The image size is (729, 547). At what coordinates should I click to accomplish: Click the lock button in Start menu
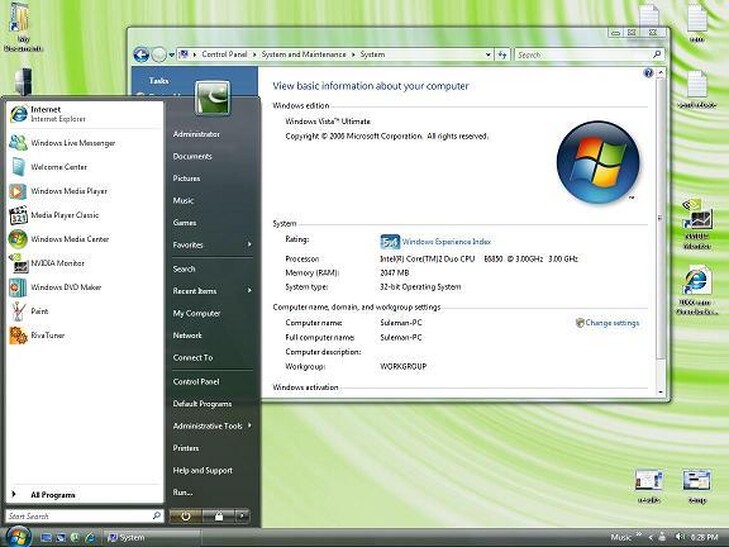[x=219, y=516]
